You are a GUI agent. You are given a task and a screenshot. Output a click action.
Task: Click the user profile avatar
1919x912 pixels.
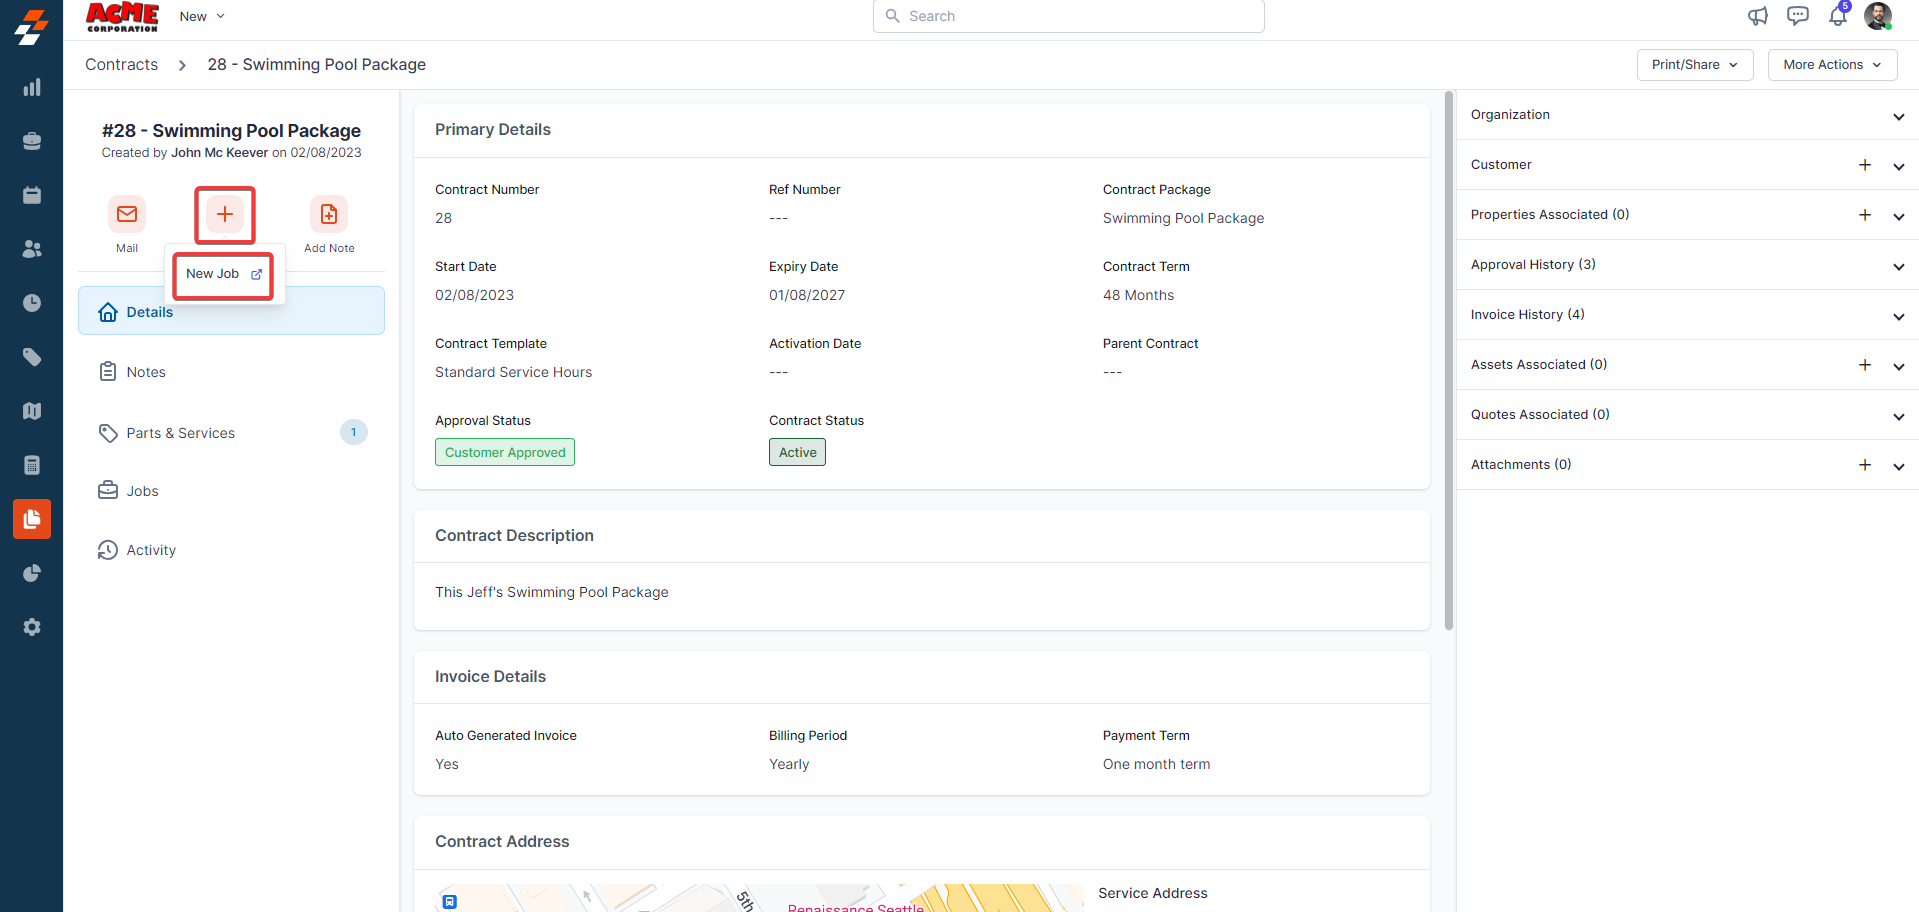(x=1877, y=16)
